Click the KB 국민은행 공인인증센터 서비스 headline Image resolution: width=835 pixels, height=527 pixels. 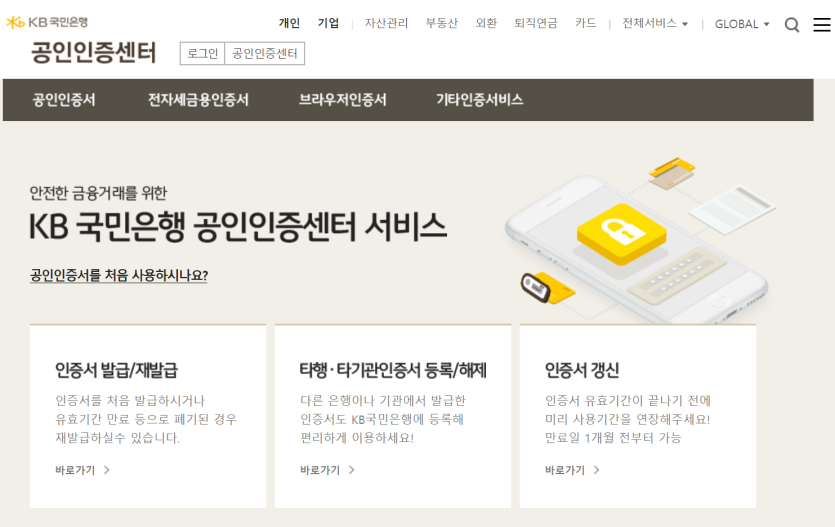(x=237, y=226)
